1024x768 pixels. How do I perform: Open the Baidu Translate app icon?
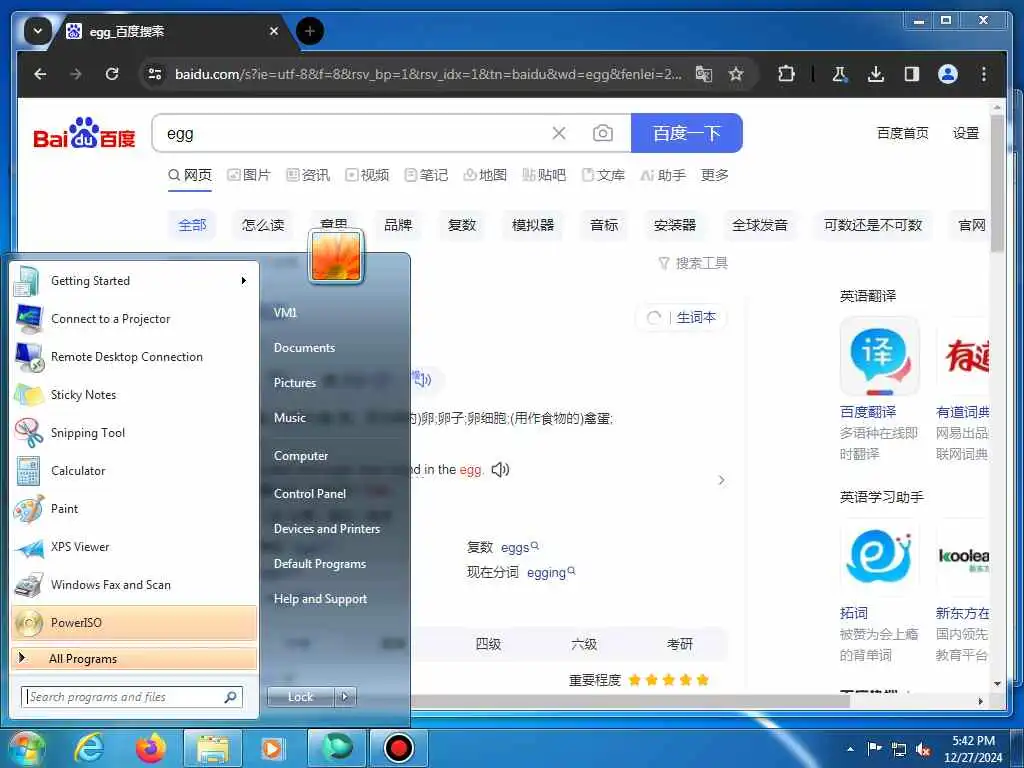[879, 357]
